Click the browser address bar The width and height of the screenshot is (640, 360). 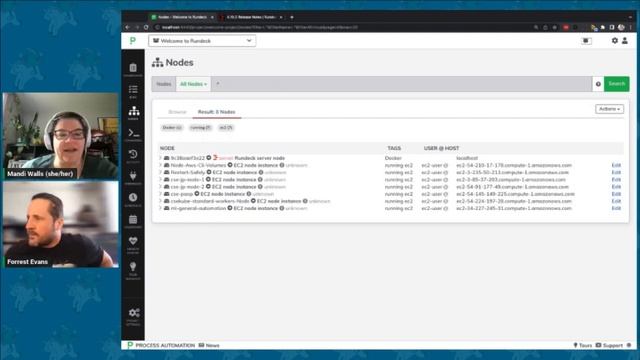pyautogui.click(x=343, y=27)
